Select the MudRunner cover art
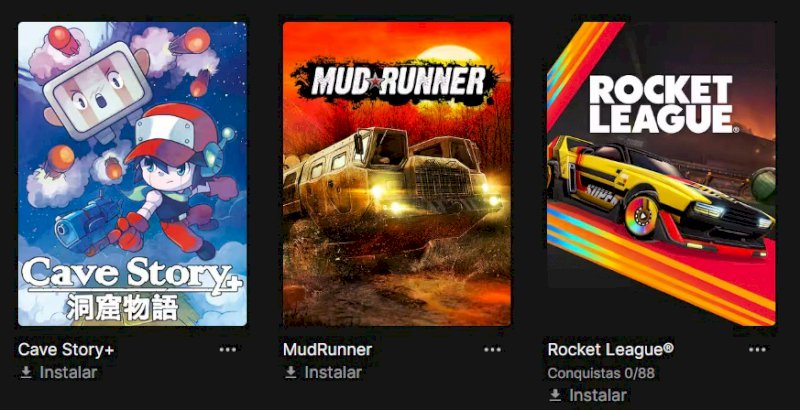Screen dimensions: 800x410 click(397, 174)
